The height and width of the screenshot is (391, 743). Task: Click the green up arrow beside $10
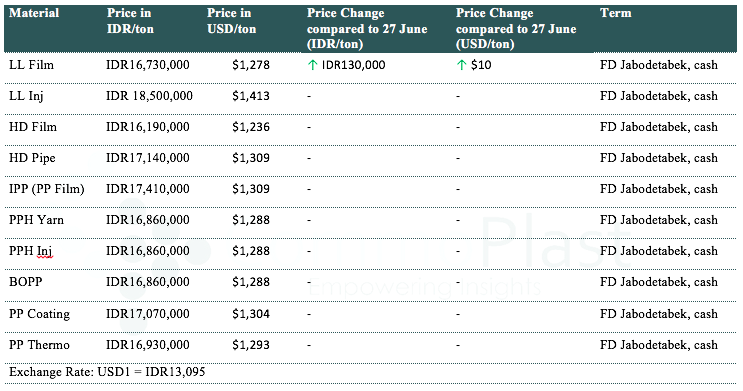[462, 65]
